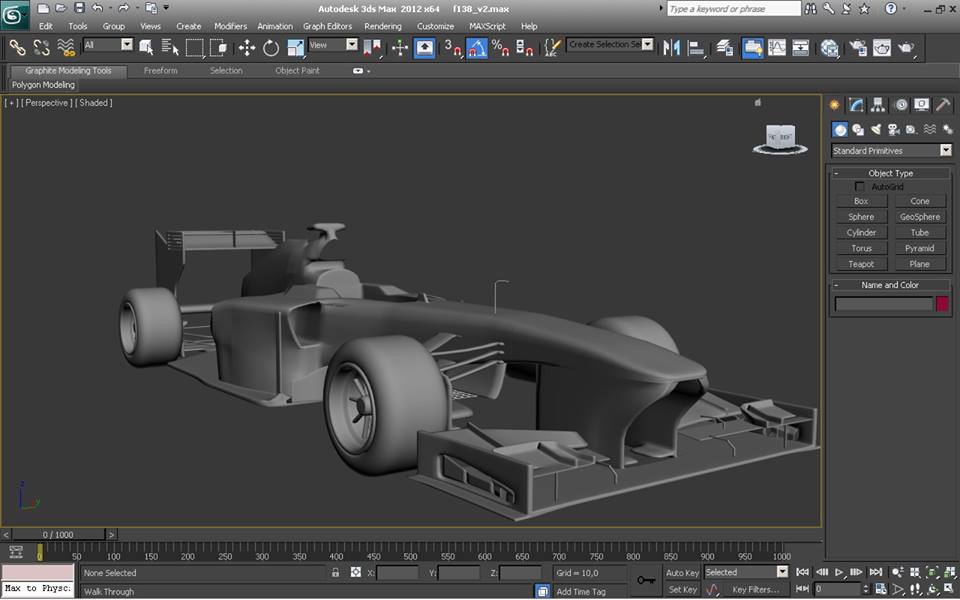Click the Torus object button
The width and height of the screenshot is (960, 600).
(x=861, y=249)
